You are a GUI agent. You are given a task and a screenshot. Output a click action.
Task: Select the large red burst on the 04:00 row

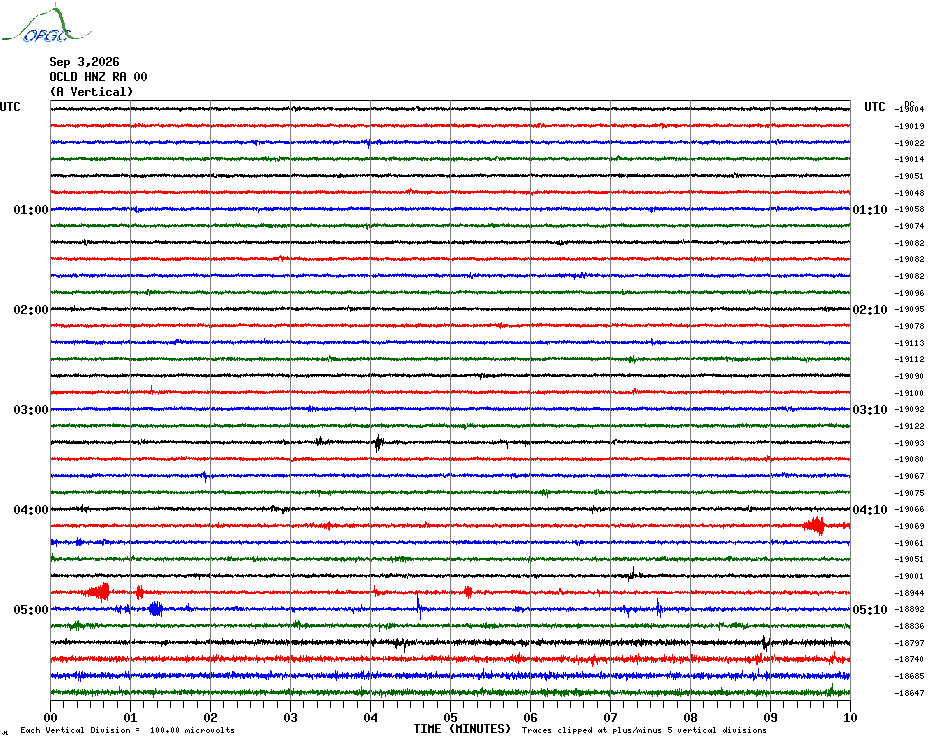pyautogui.click(x=815, y=526)
